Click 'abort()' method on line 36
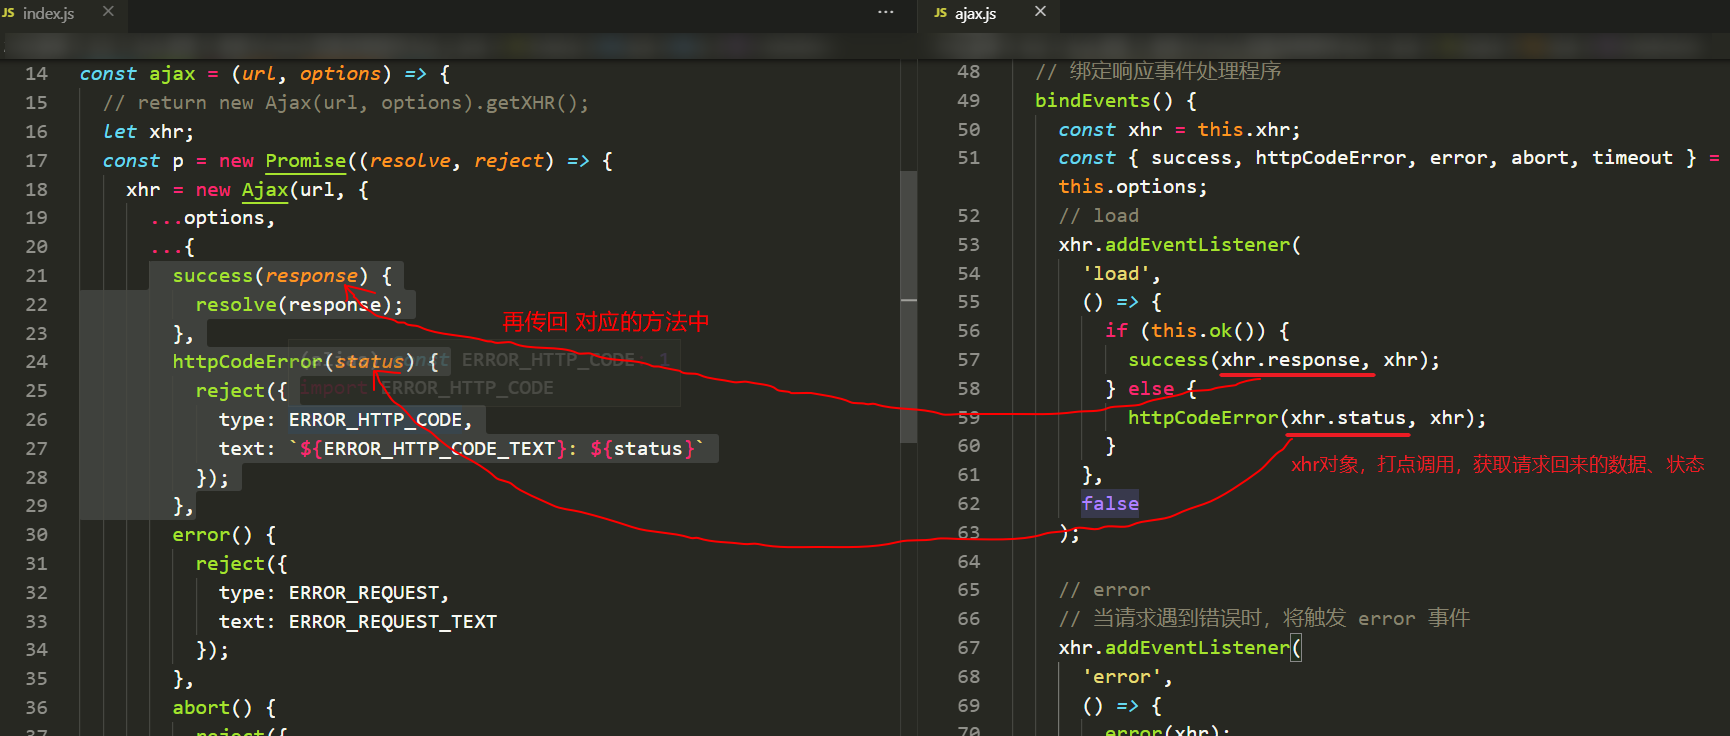 pos(212,708)
